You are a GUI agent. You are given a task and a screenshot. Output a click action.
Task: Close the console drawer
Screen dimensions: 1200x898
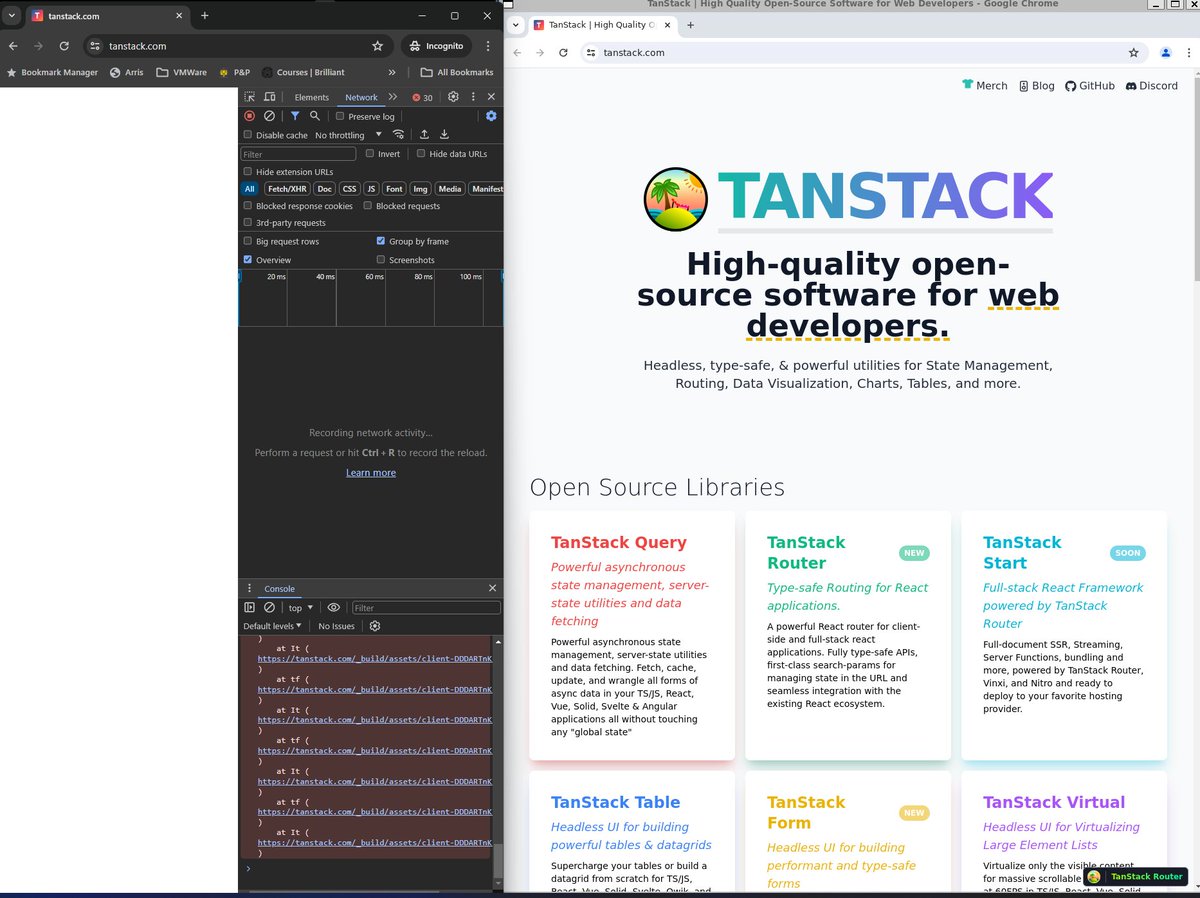[492, 588]
